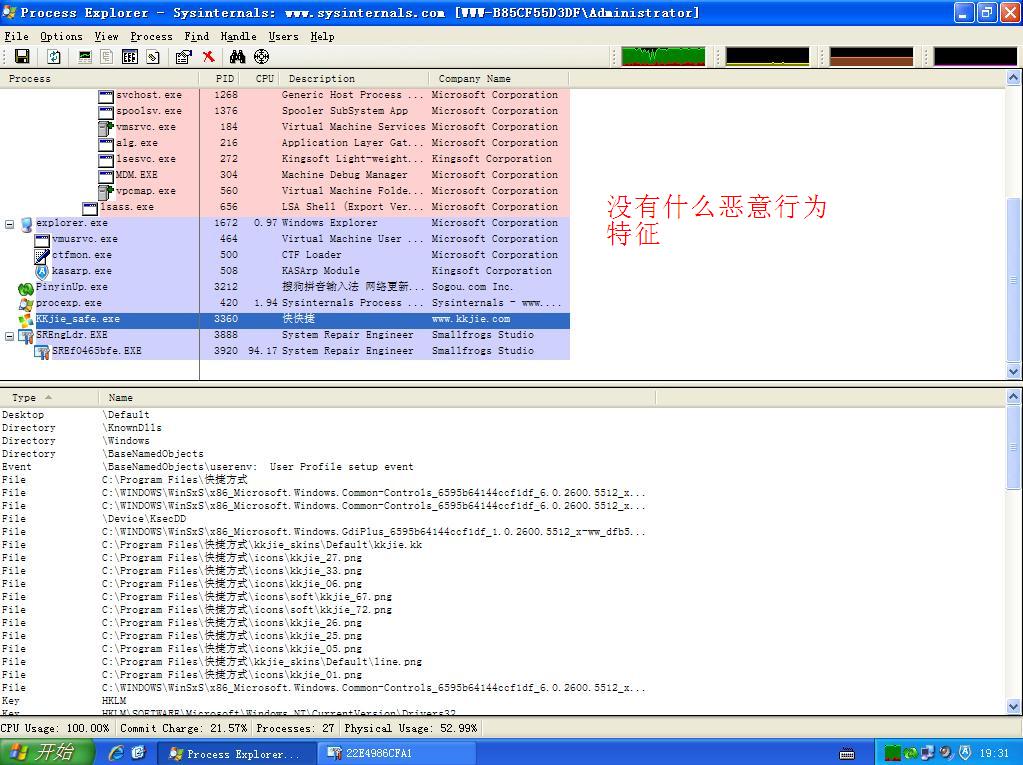Click the ctfmon.exe pen icon
Viewport: 1023px width, 765px height.
point(42,256)
